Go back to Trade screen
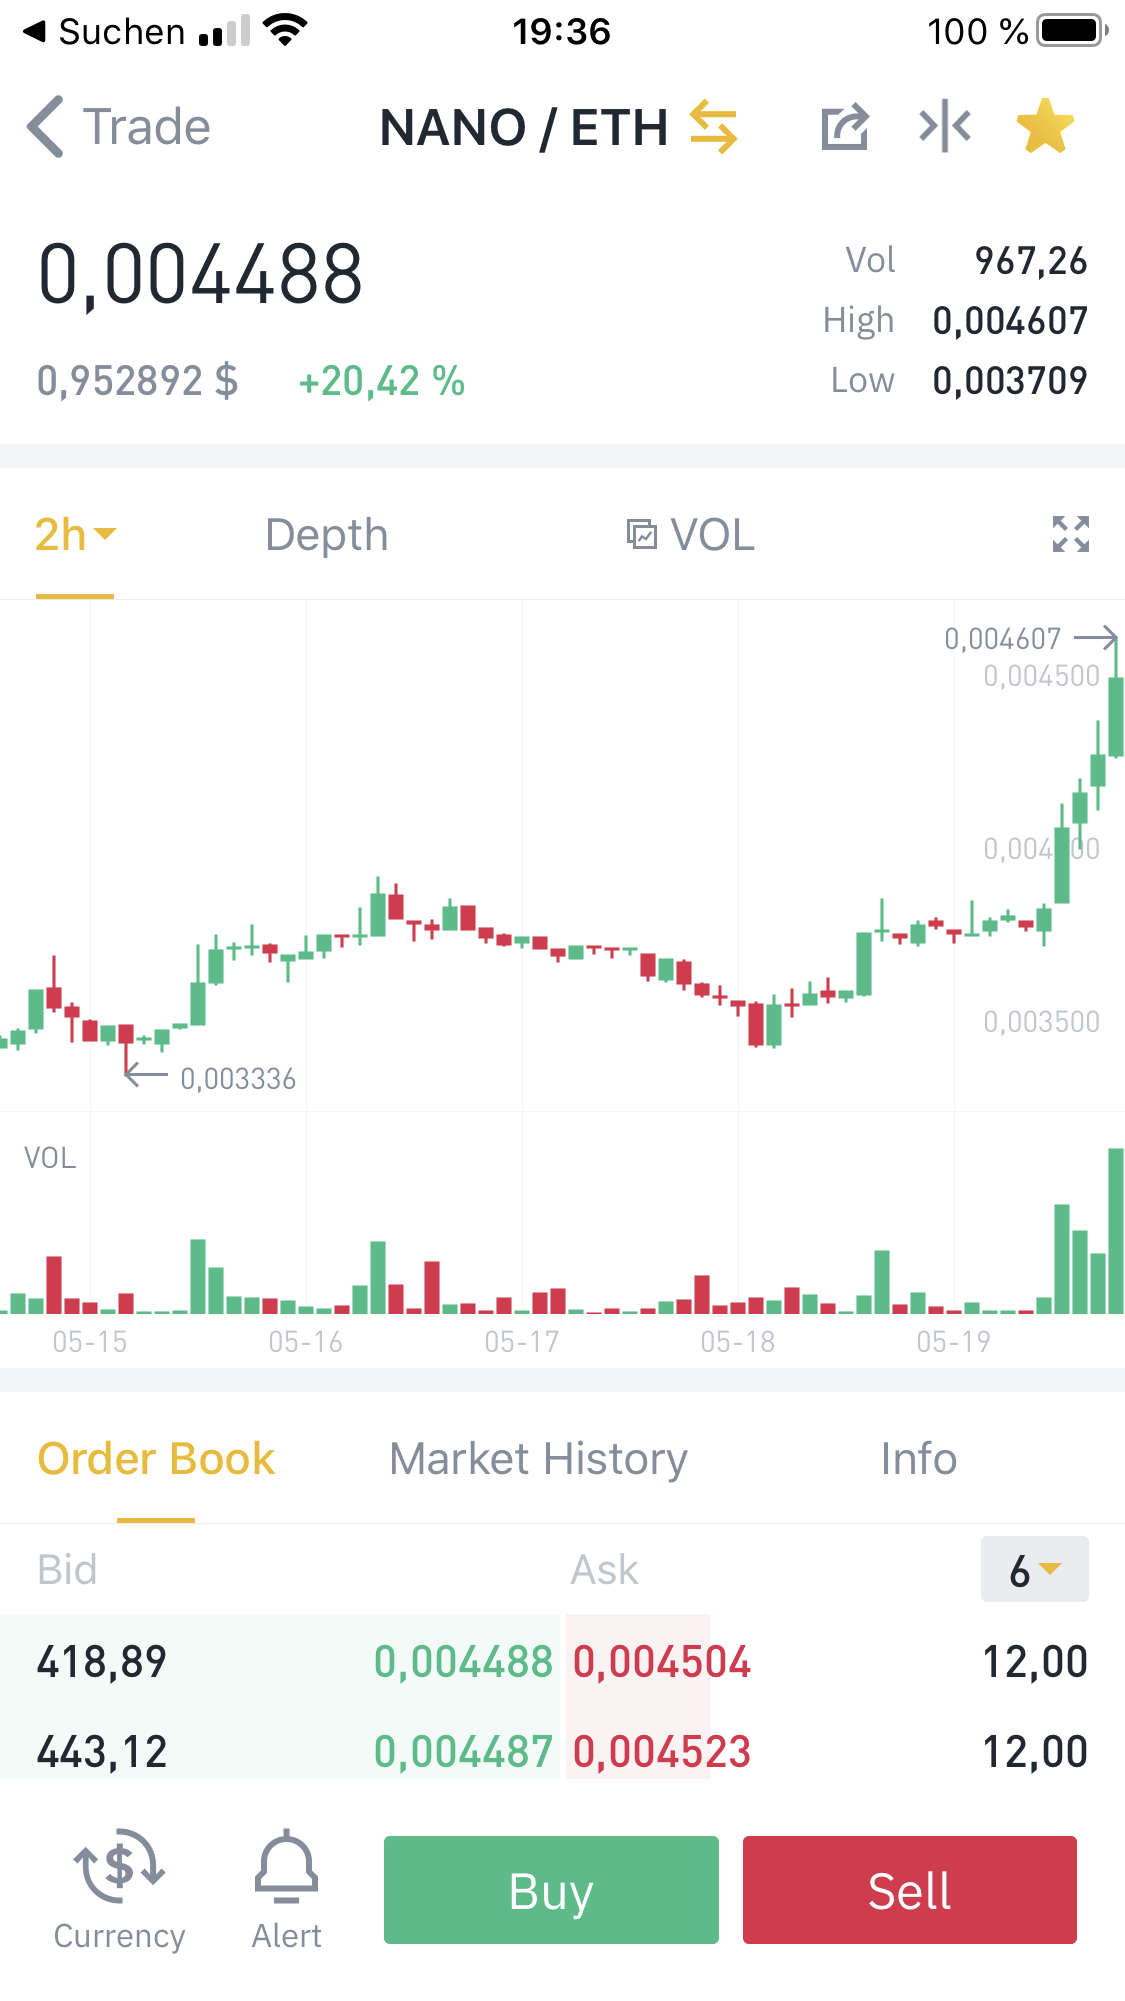 (118, 127)
